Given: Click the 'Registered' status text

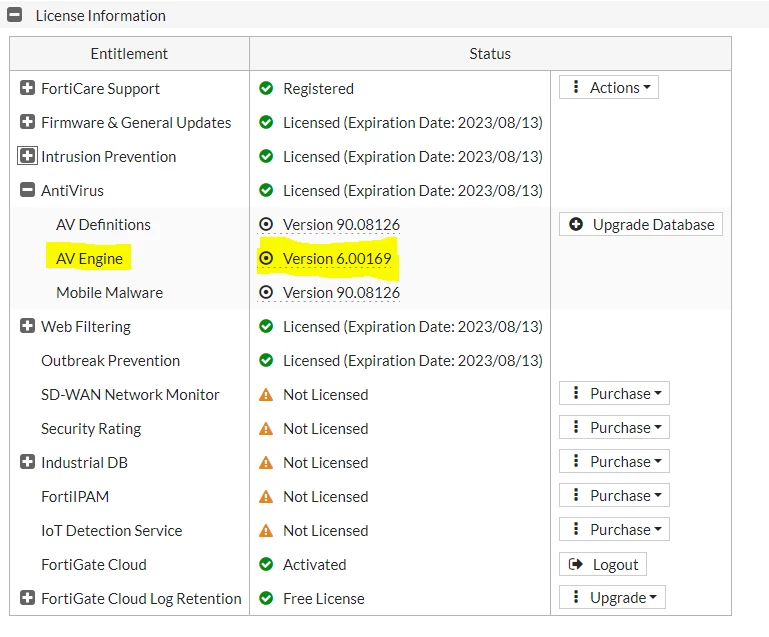Looking at the screenshot, I should (x=318, y=89).
